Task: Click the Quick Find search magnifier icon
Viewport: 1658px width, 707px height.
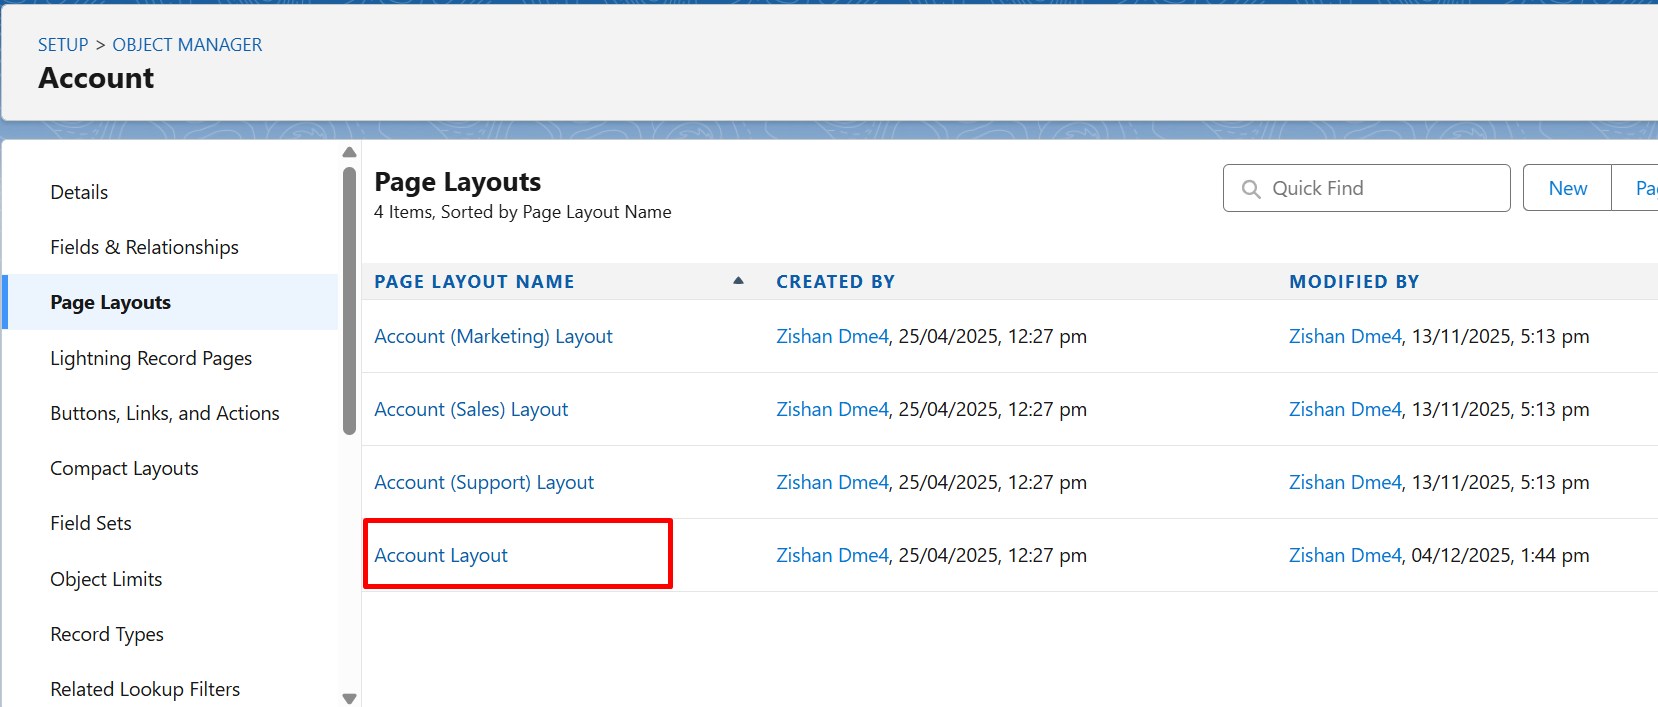Action: (x=1250, y=189)
